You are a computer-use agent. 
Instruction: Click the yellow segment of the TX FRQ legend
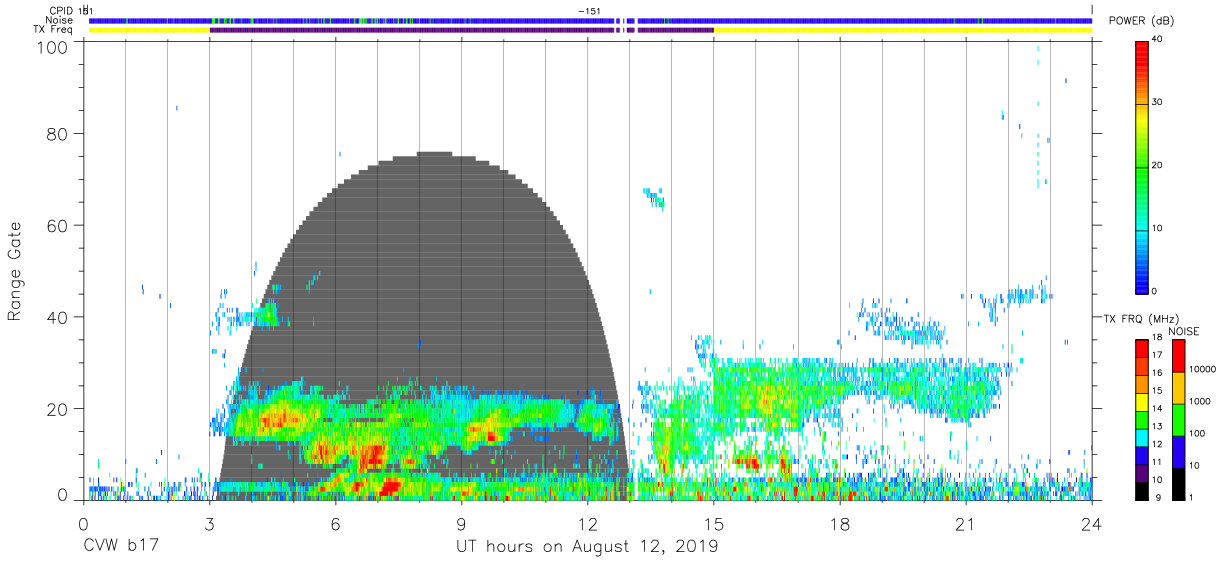tap(1142, 402)
